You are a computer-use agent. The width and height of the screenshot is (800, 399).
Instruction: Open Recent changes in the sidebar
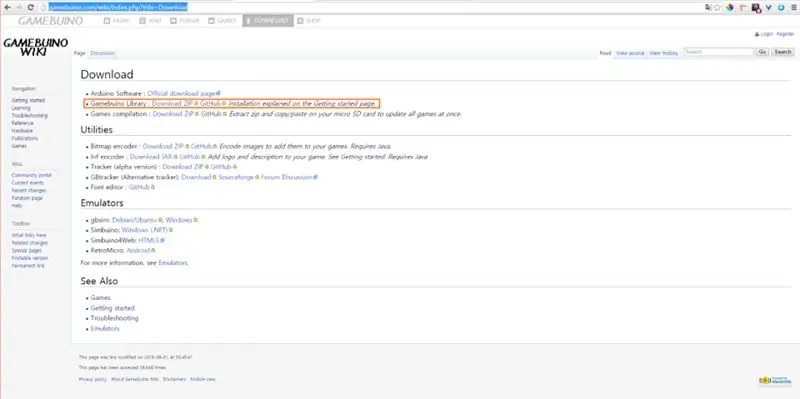coord(29,190)
